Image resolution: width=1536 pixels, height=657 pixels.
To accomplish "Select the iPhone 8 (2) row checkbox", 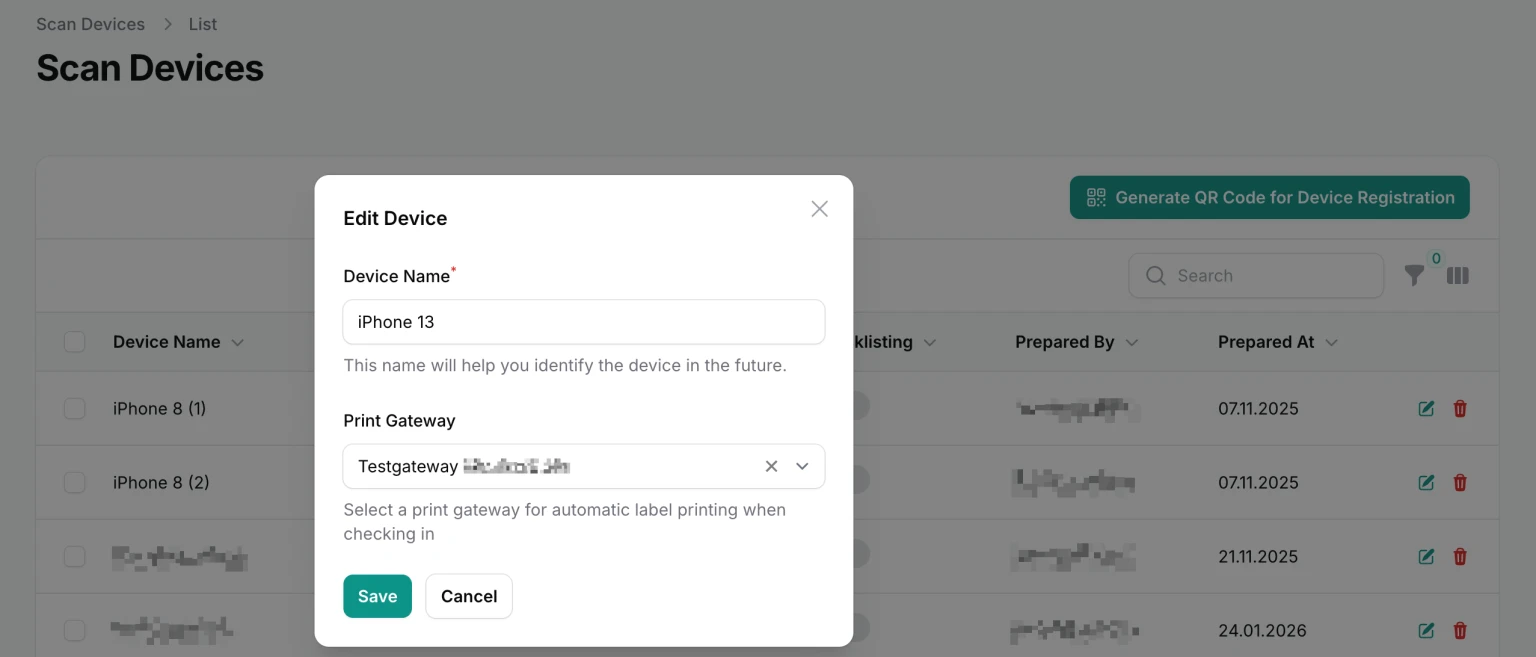I will [x=75, y=482].
